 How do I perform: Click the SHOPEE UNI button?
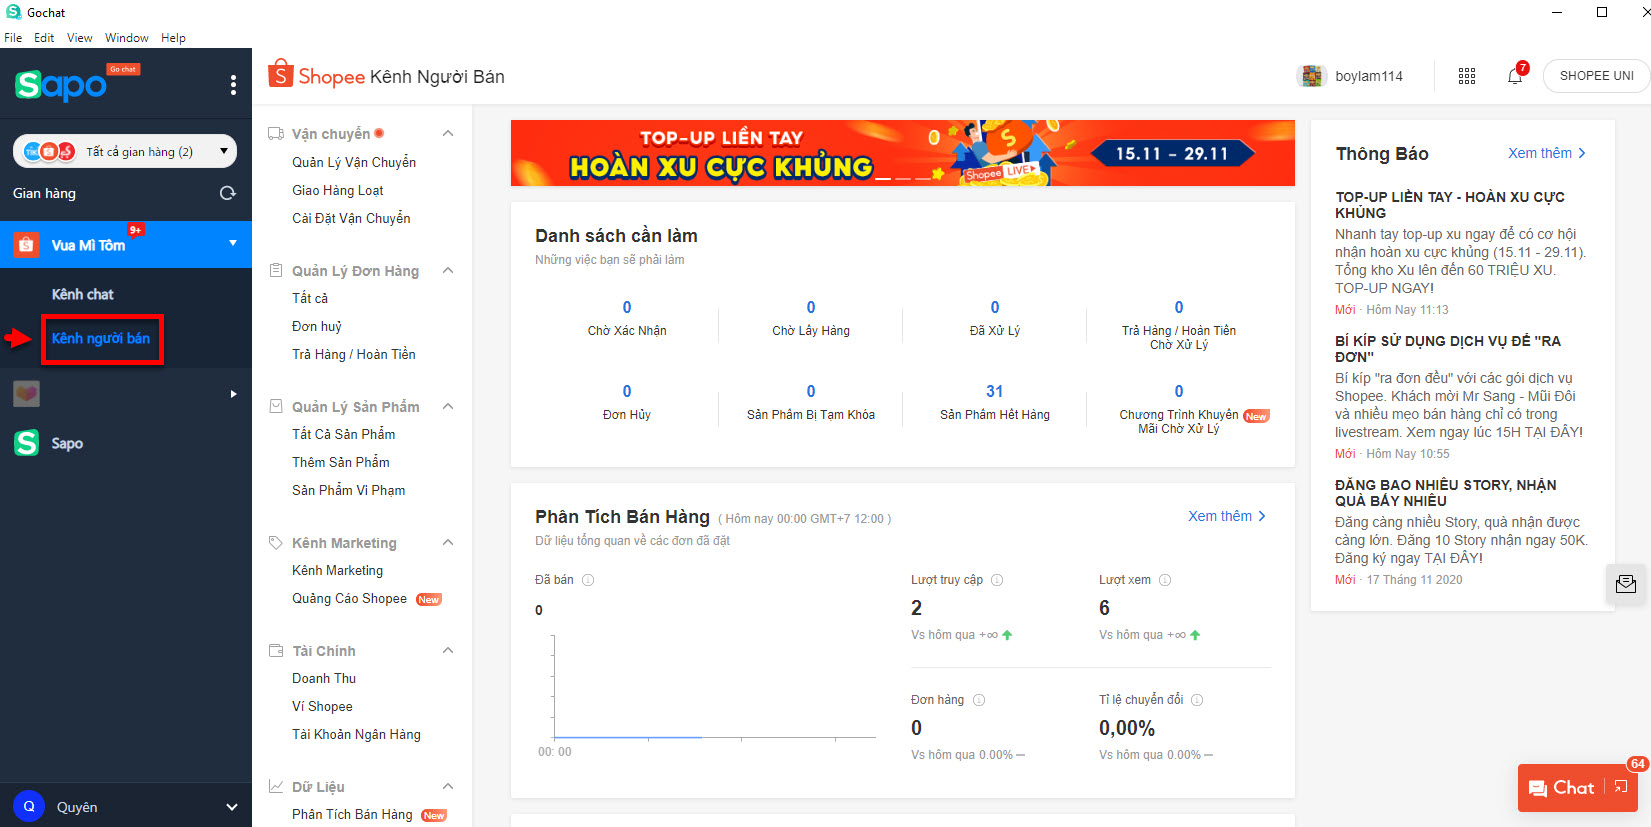click(x=1596, y=76)
